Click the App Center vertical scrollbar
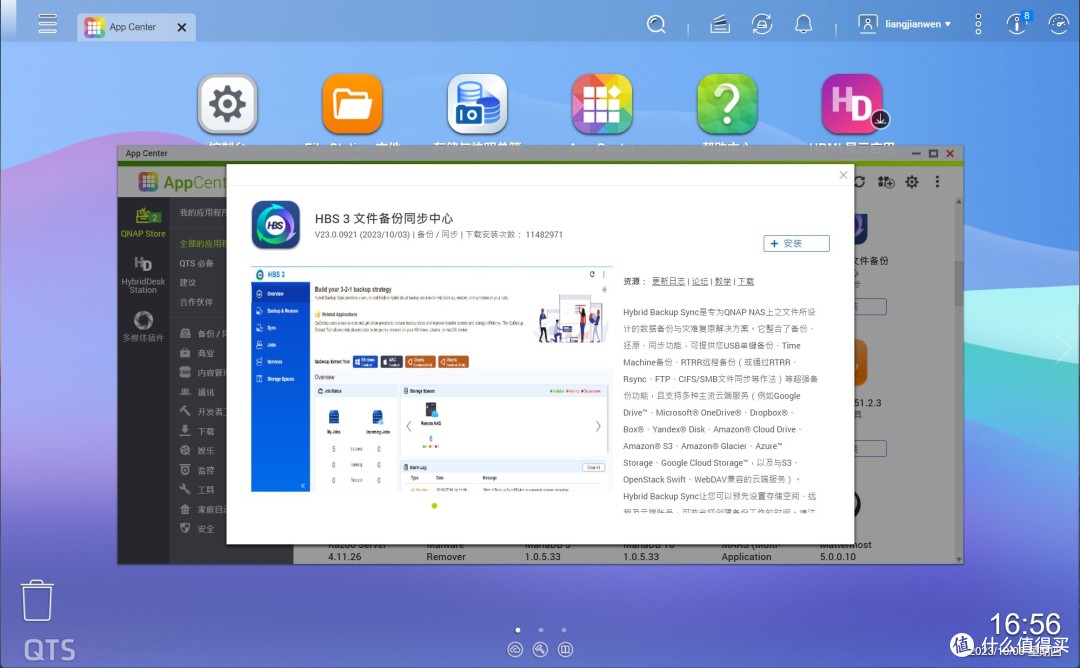This screenshot has width=1080, height=668. coord(958,283)
